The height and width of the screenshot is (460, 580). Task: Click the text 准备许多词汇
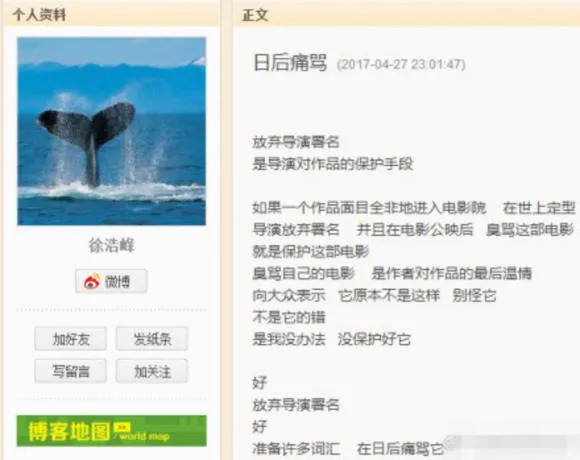click(x=296, y=449)
